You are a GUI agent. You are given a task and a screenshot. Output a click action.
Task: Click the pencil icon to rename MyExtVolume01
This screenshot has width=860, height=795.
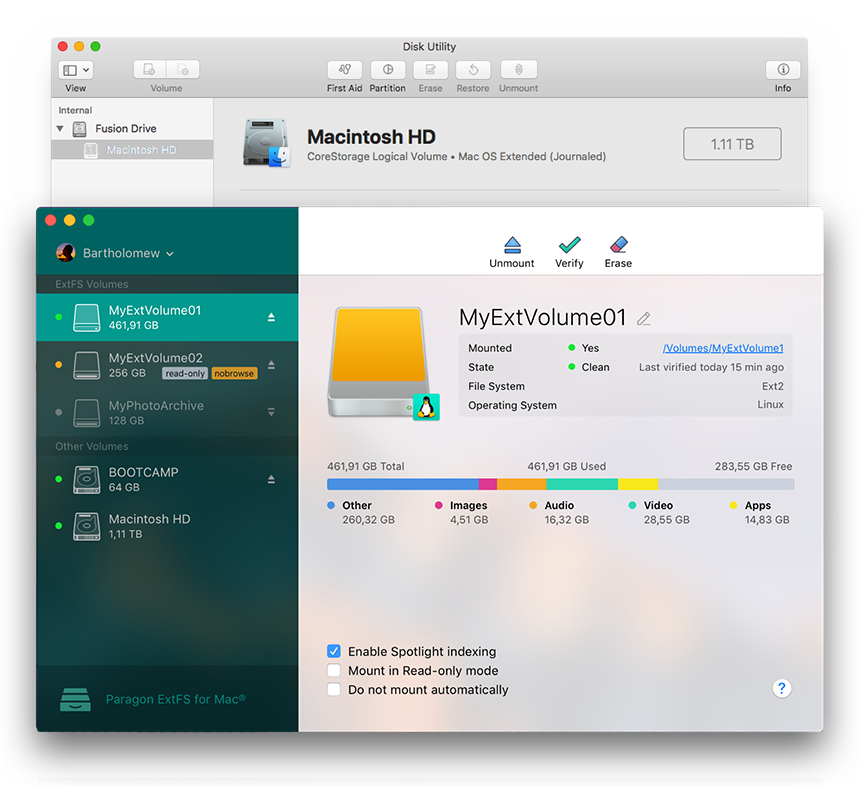point(644,319)
